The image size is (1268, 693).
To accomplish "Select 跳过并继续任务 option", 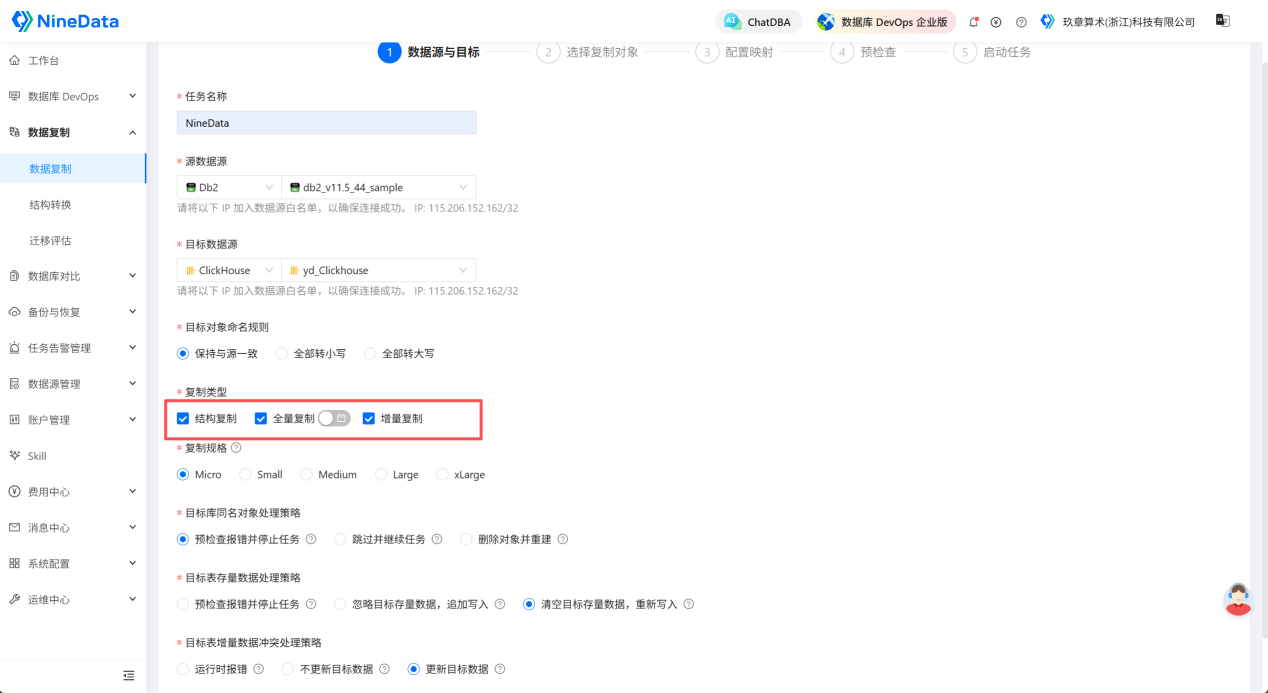I will coord(341,540).
